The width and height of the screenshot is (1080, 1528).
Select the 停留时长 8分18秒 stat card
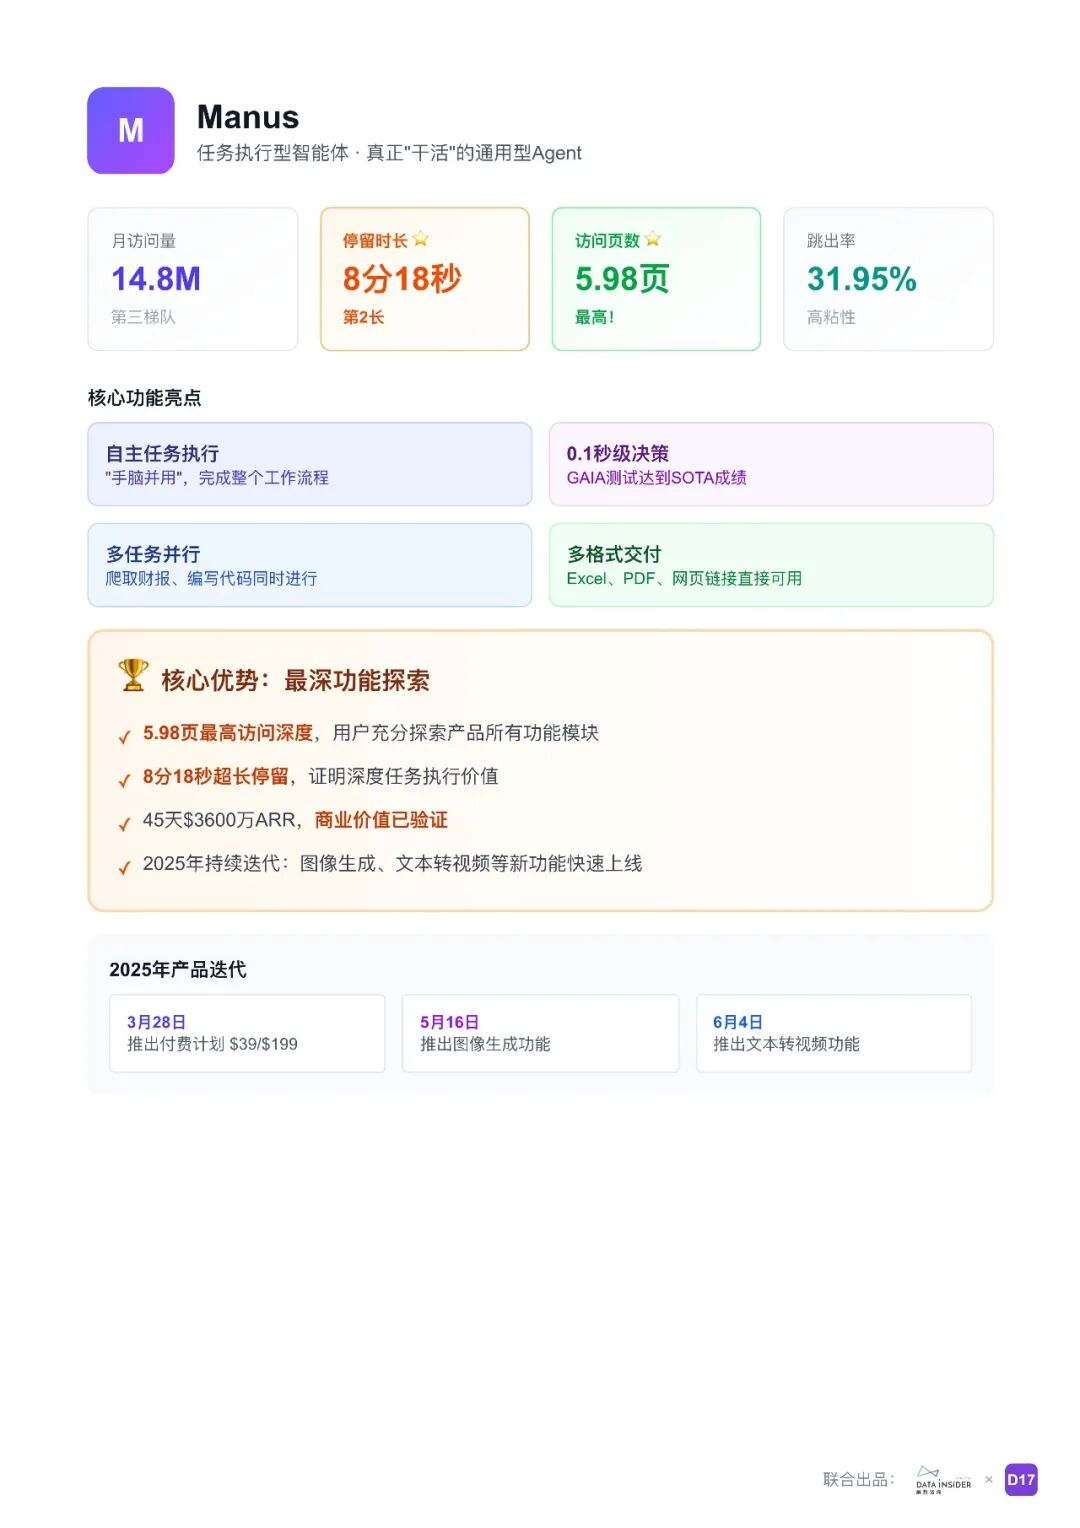[425, 279]
